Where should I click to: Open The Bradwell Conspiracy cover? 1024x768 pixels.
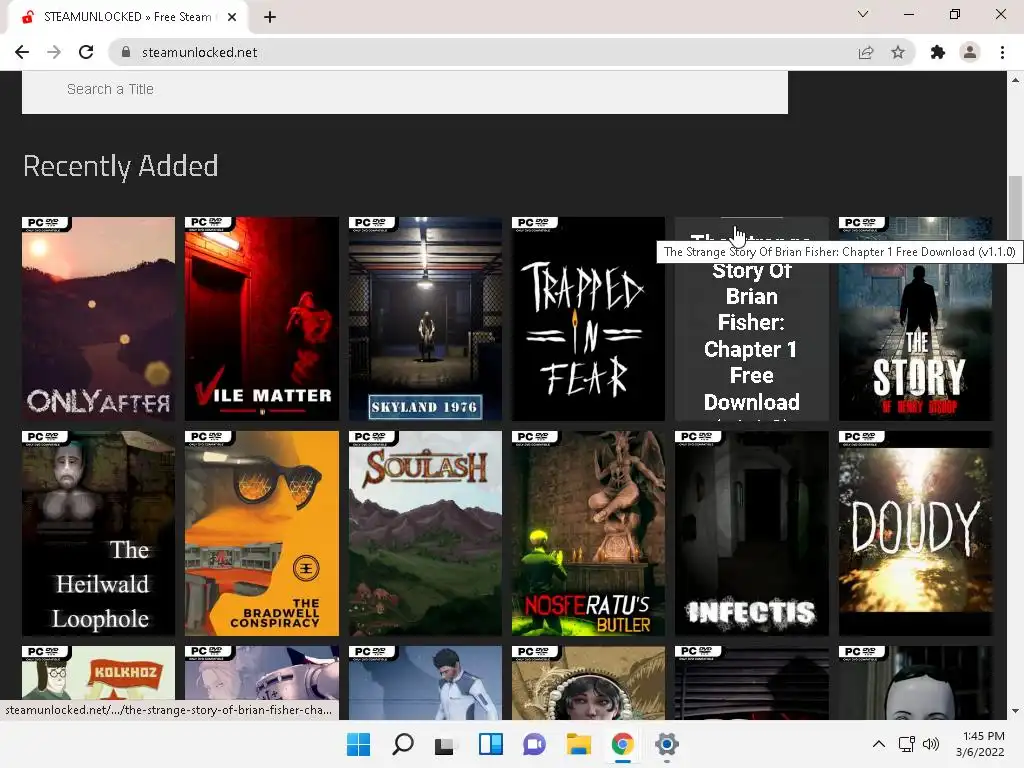click(262, 533)
